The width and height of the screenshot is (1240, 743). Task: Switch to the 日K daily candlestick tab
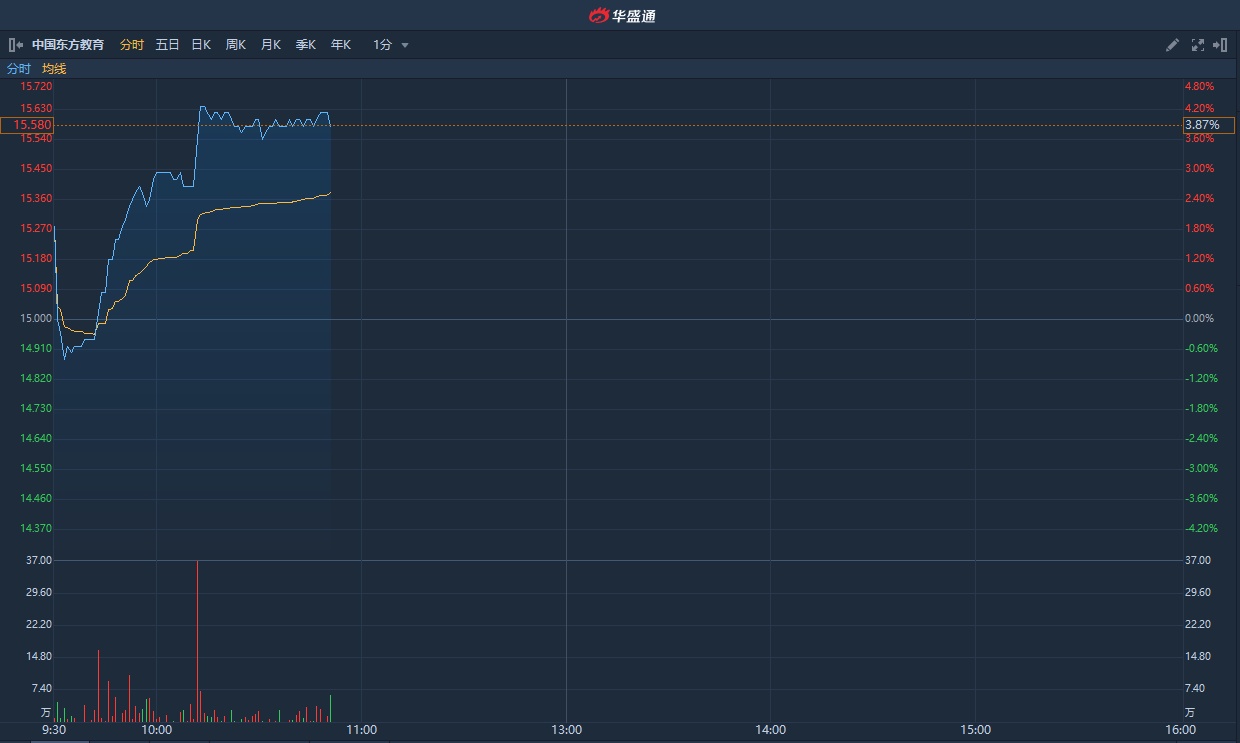coord(201,45)
